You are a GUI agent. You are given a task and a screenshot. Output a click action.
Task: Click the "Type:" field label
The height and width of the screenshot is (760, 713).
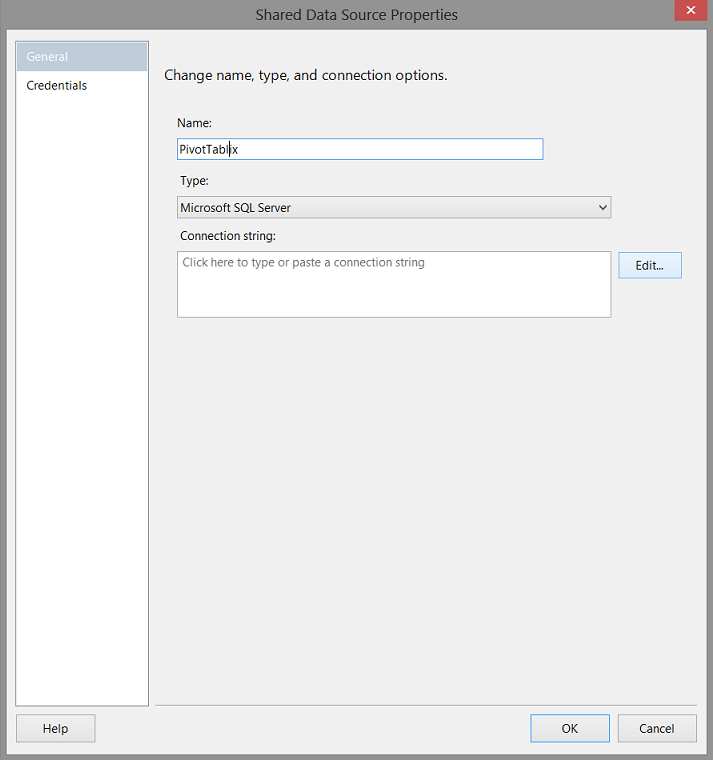pos(194,181)
